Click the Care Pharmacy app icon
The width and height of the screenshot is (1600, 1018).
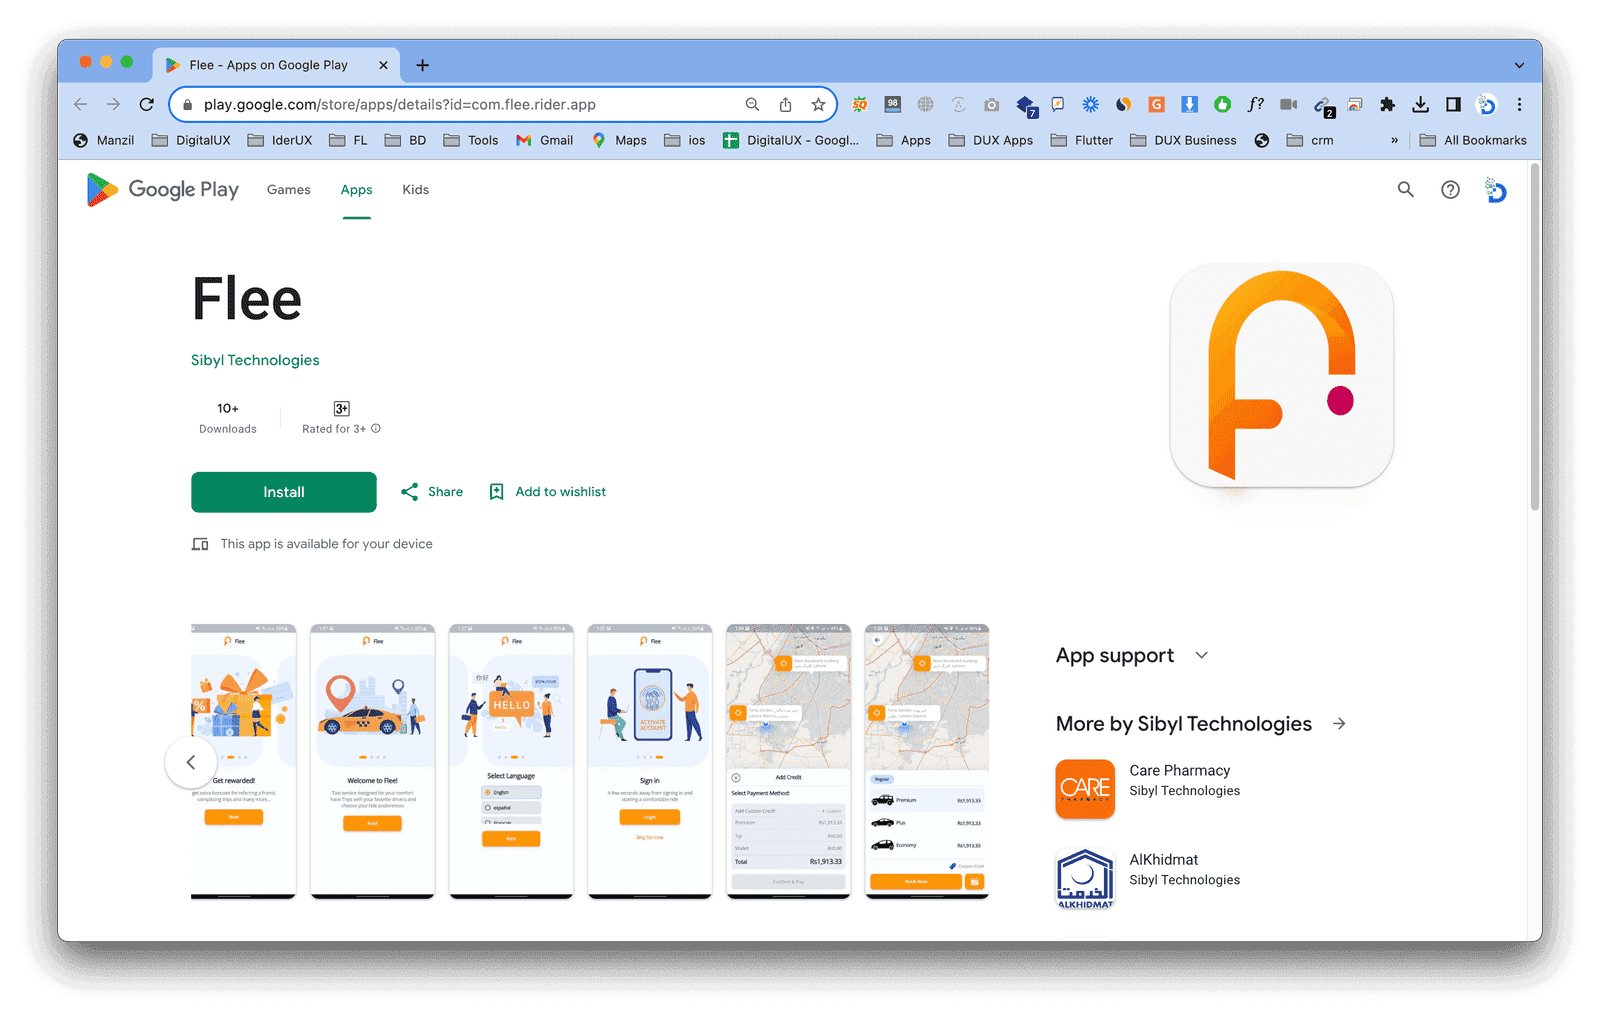1085,789
